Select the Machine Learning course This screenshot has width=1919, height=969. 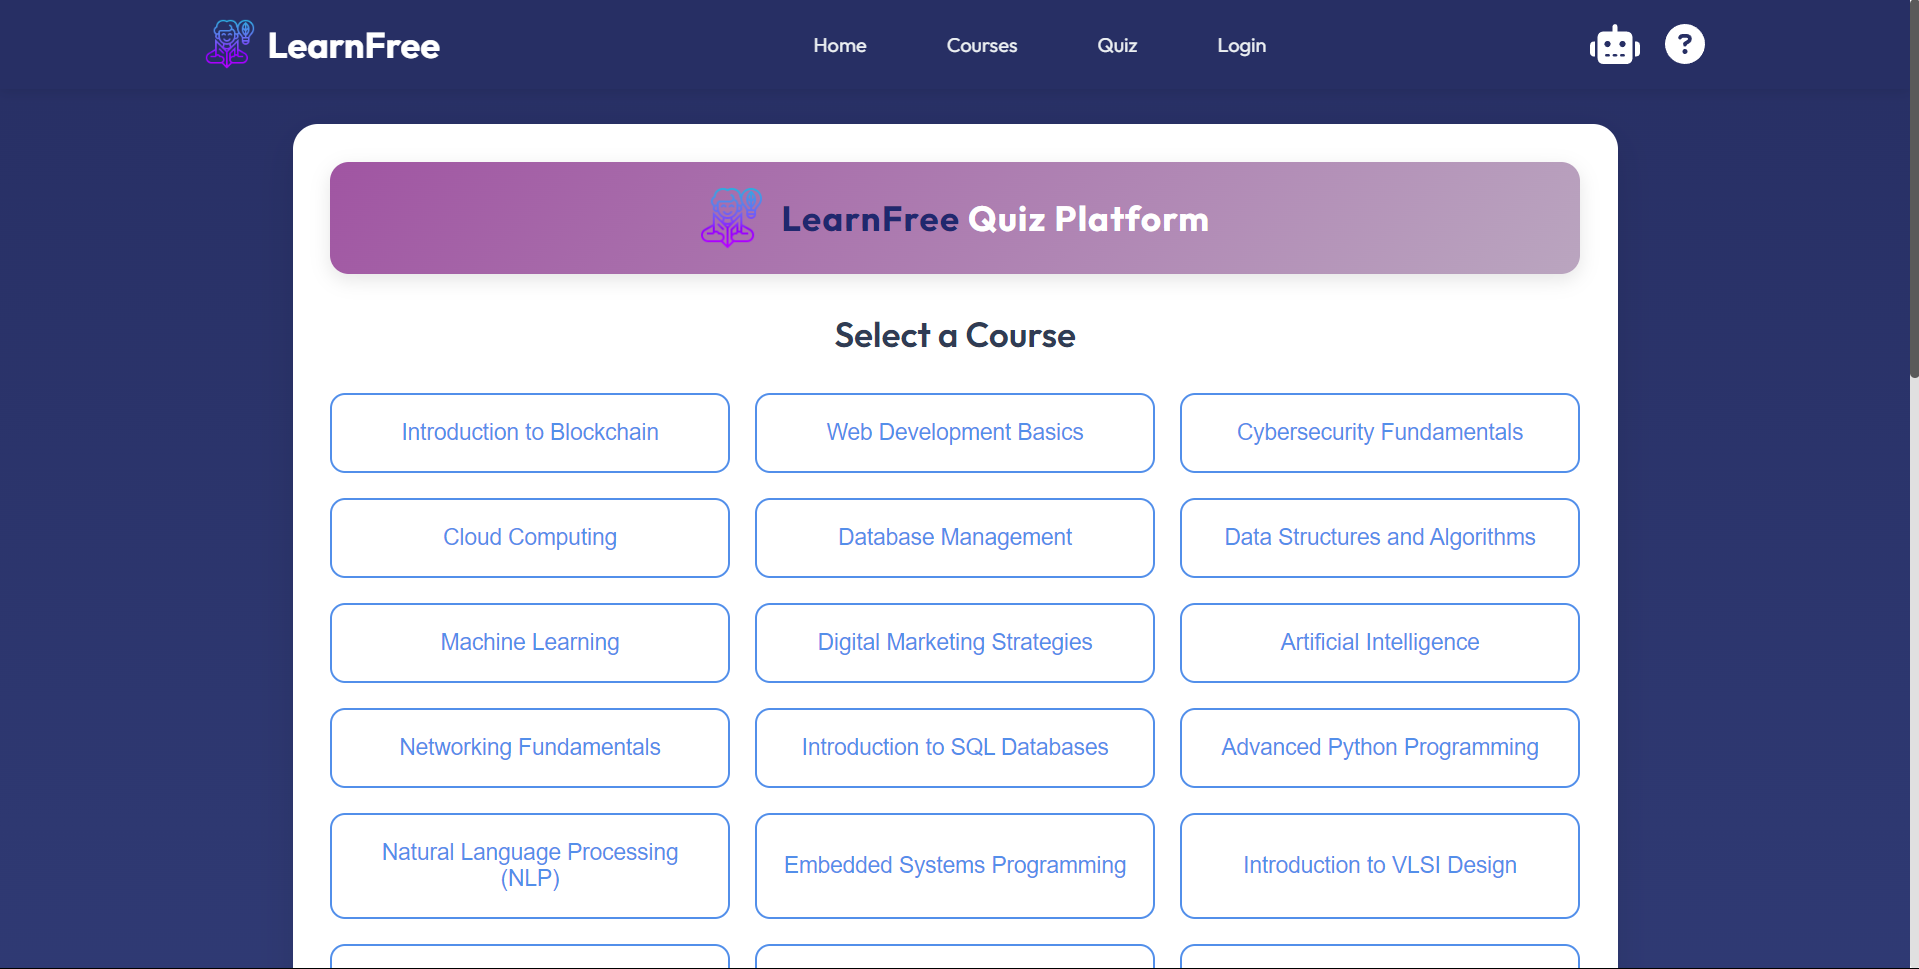tap(530, 643)
